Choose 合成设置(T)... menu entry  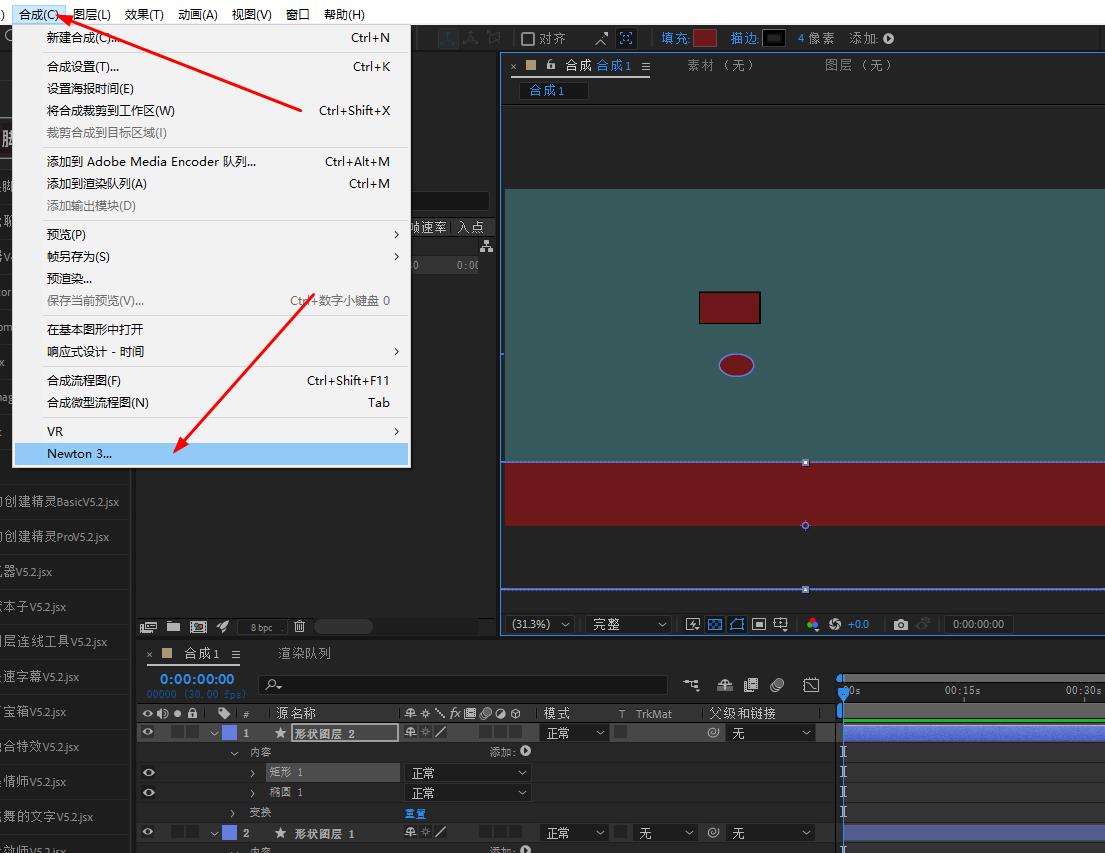pos(211,67)
